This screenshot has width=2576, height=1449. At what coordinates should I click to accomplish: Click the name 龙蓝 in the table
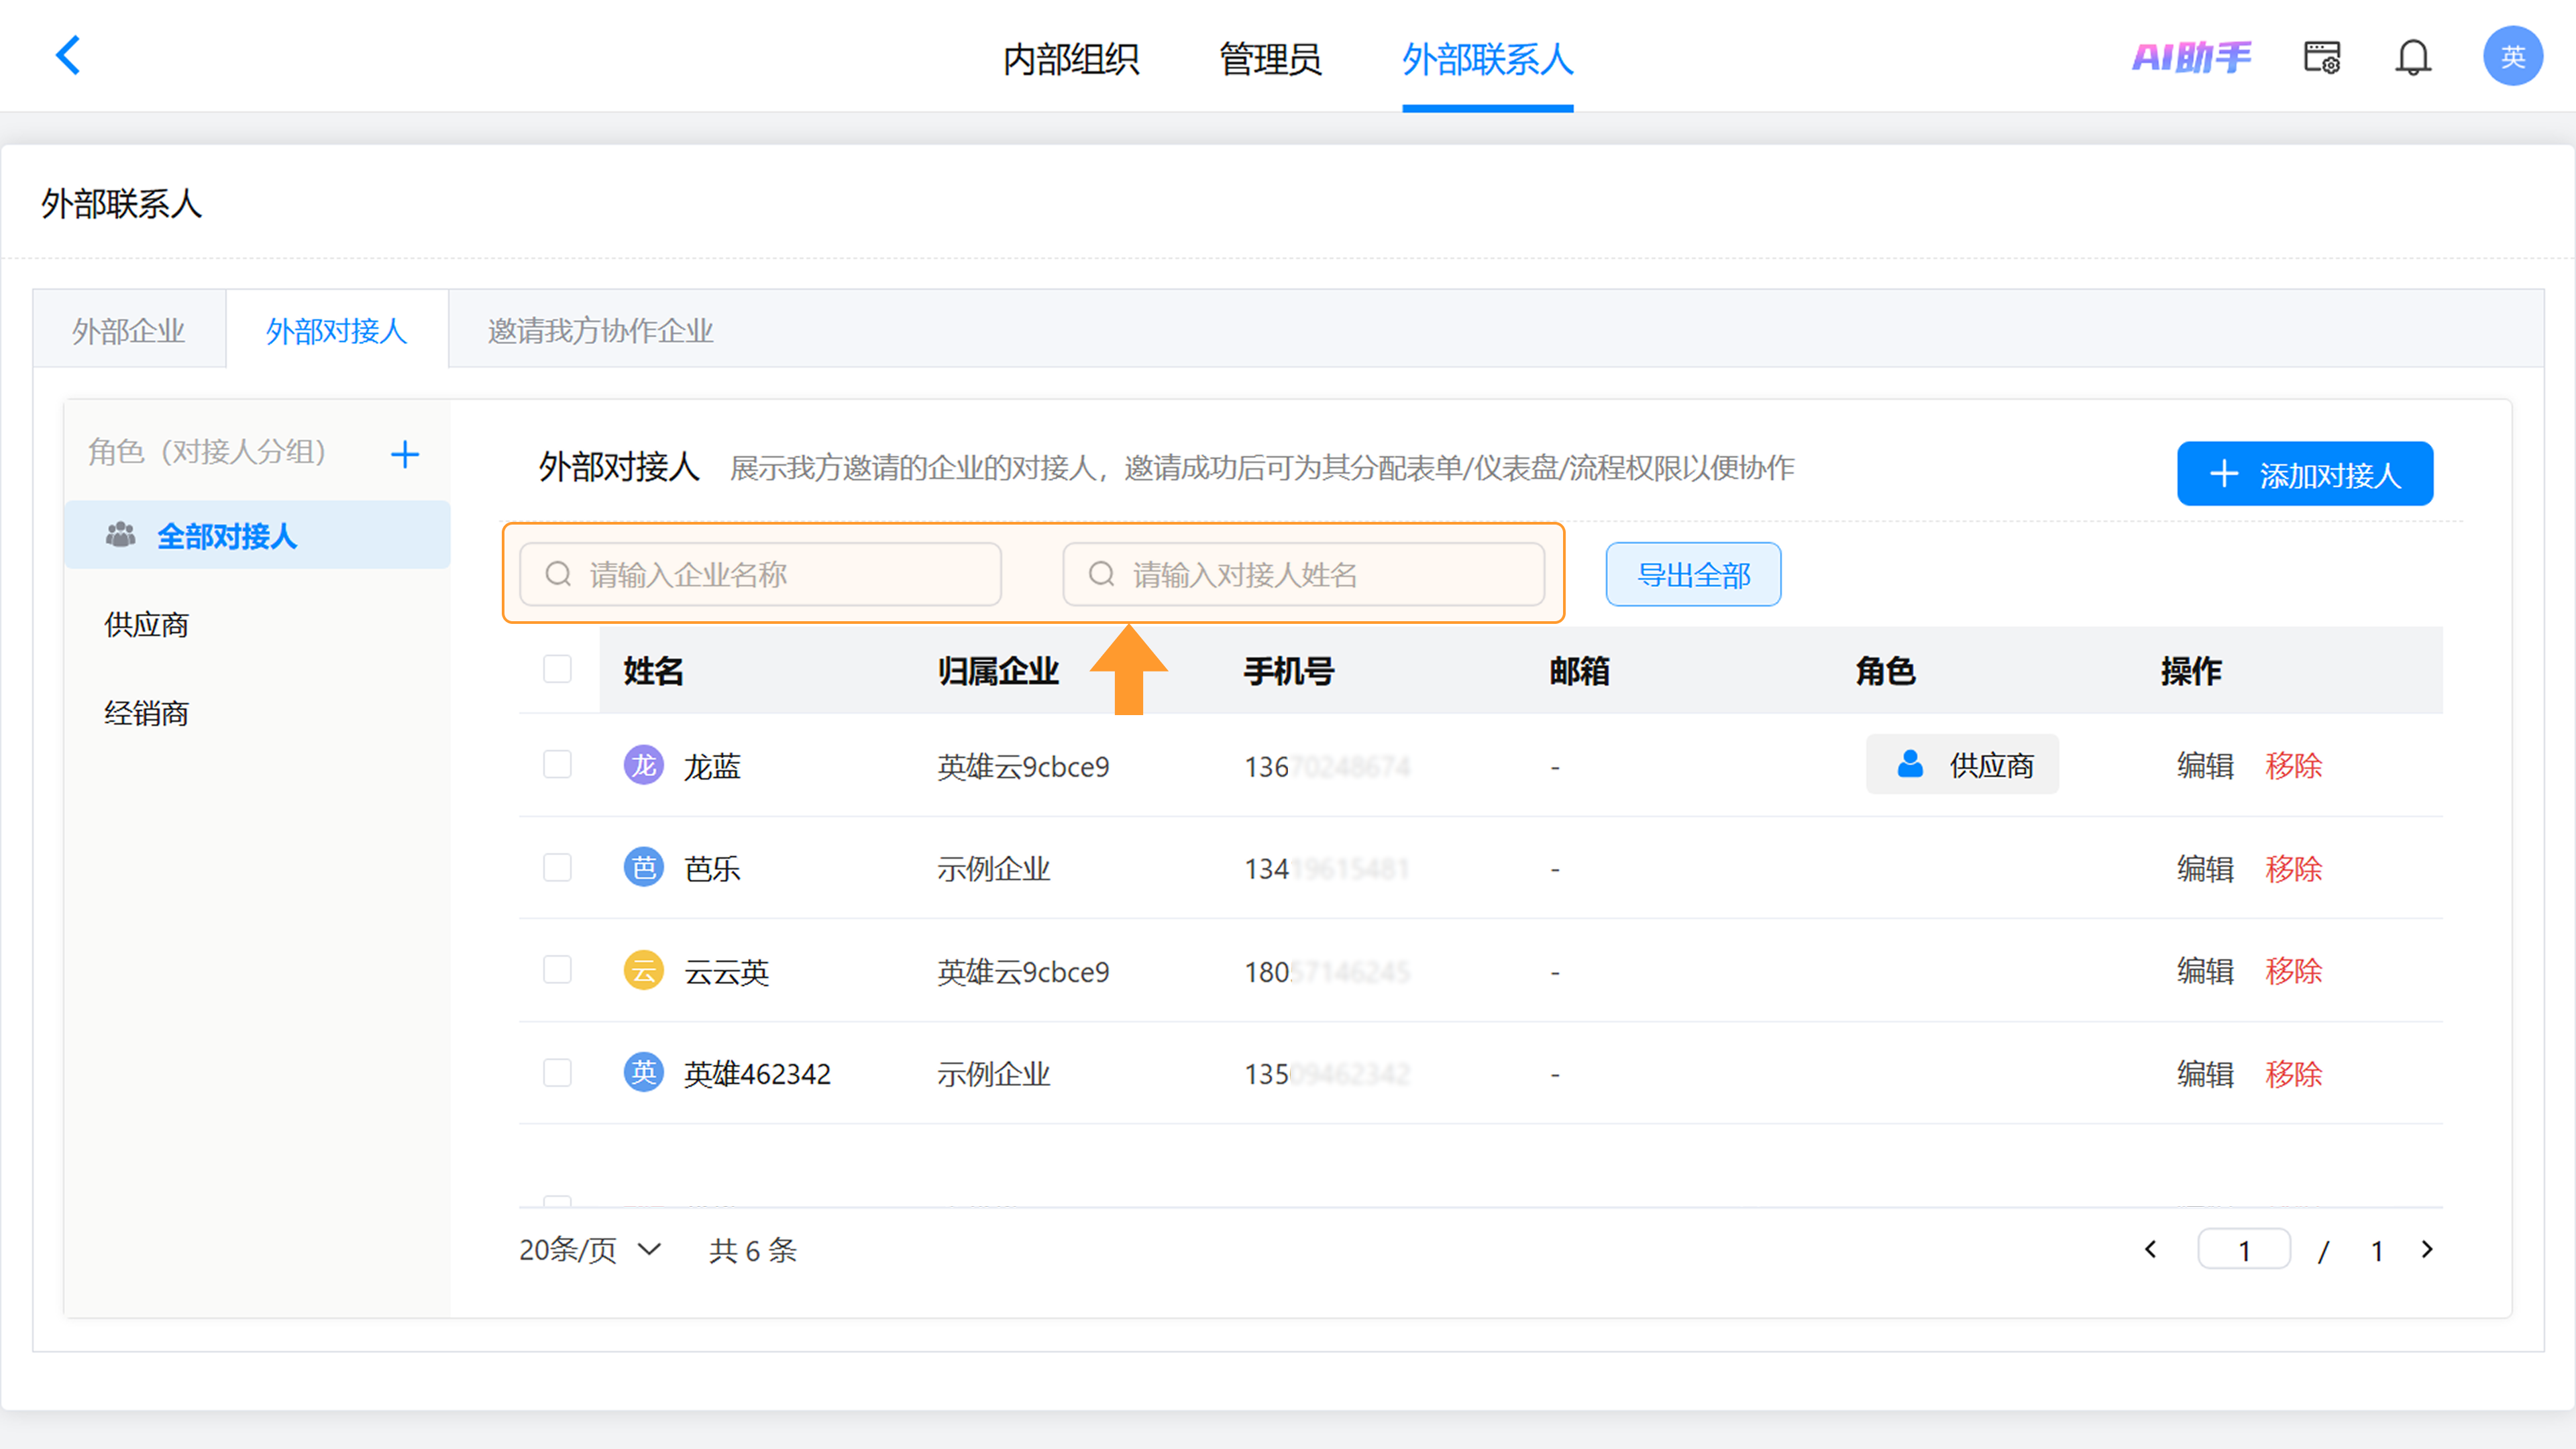tap(712, 767)
